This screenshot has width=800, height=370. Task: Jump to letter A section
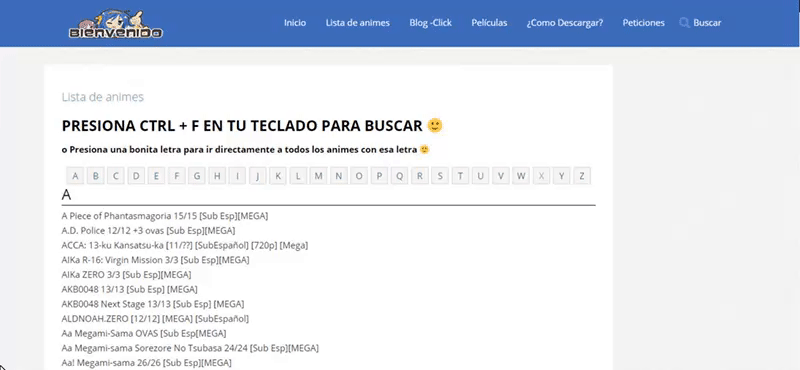point(75,176)
